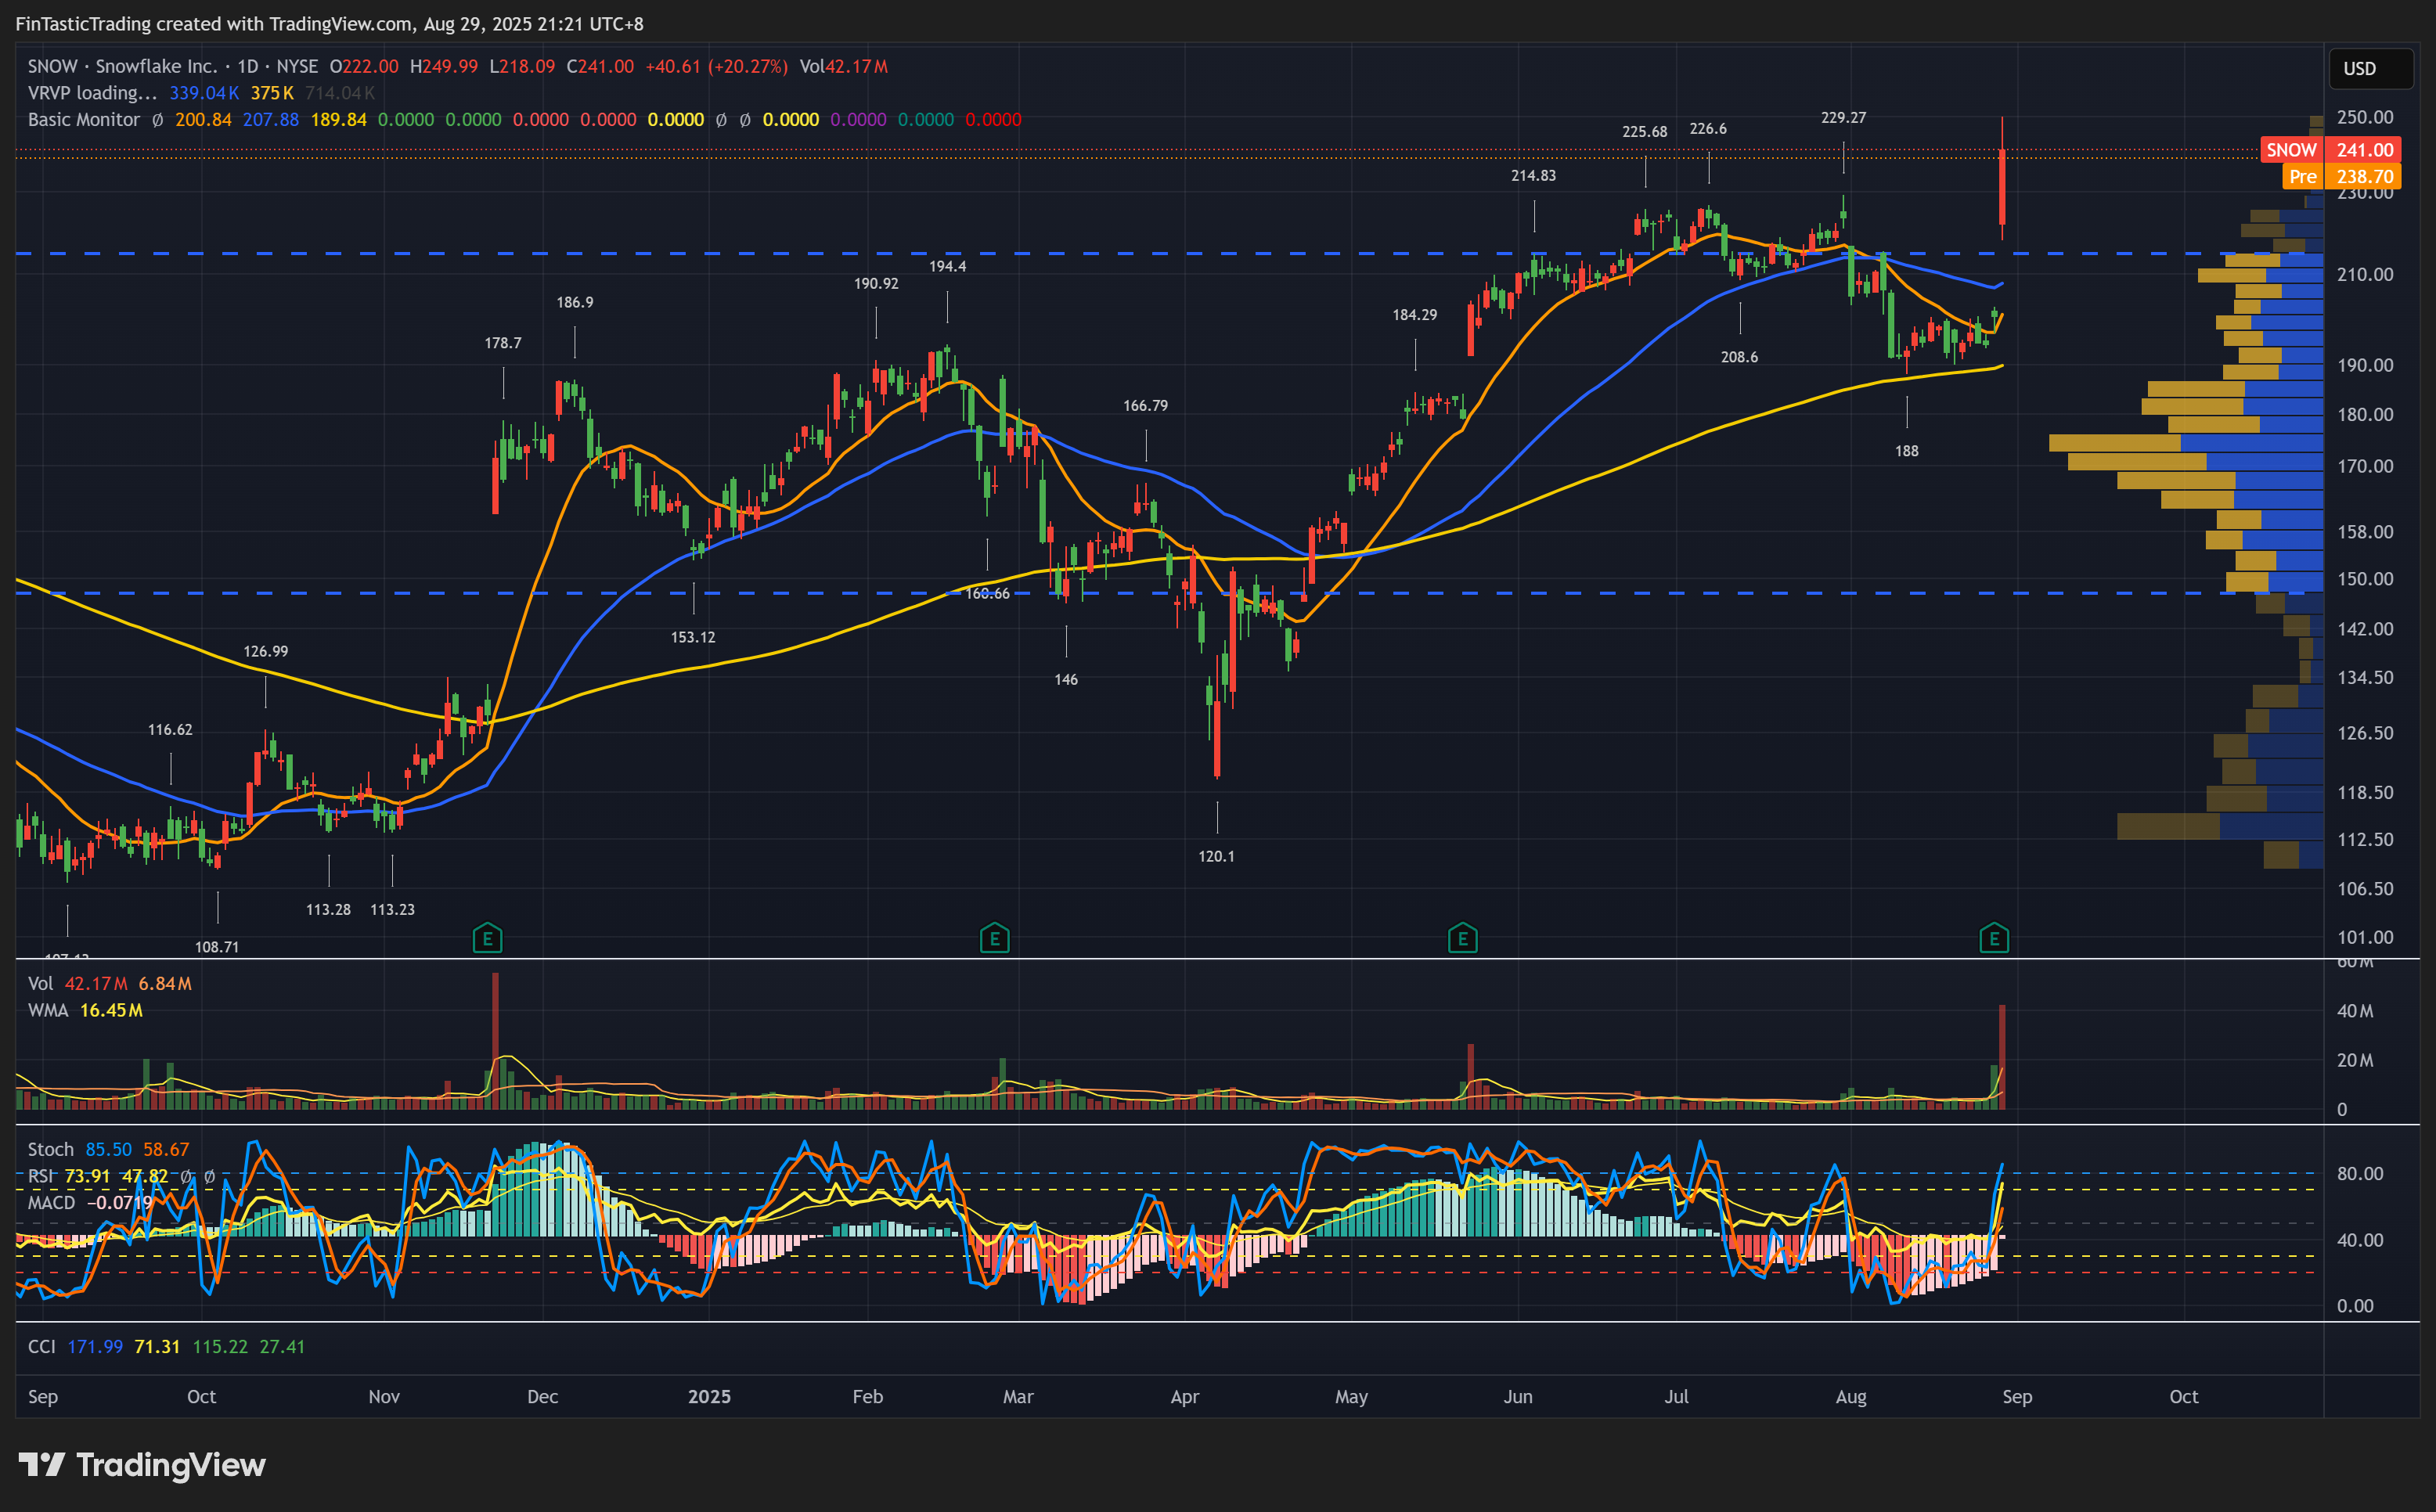Click the Pre 238.70 pre-market label

click(2341, 176)
